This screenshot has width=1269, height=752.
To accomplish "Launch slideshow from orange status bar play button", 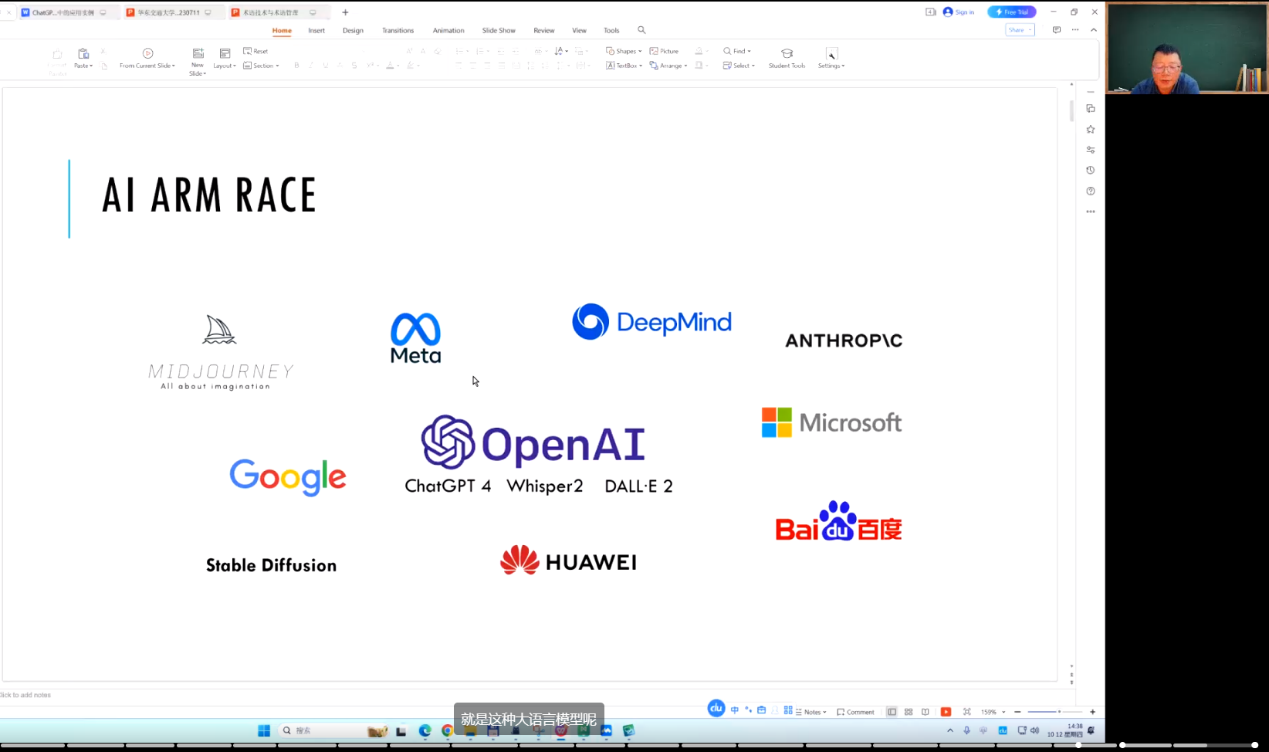I will pos(946,712).
